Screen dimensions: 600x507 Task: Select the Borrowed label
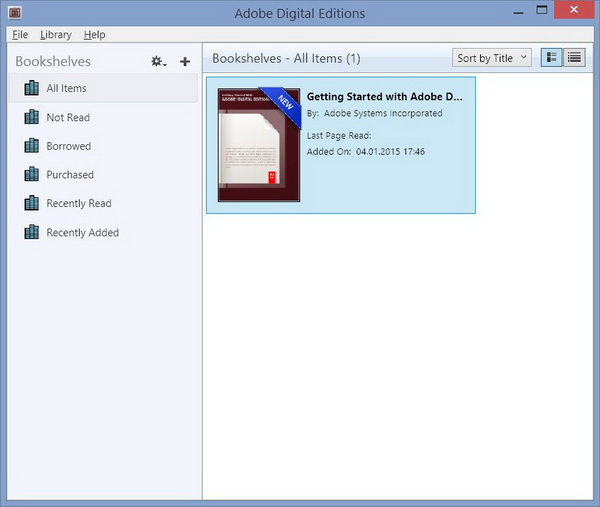[x=69, y=146]
